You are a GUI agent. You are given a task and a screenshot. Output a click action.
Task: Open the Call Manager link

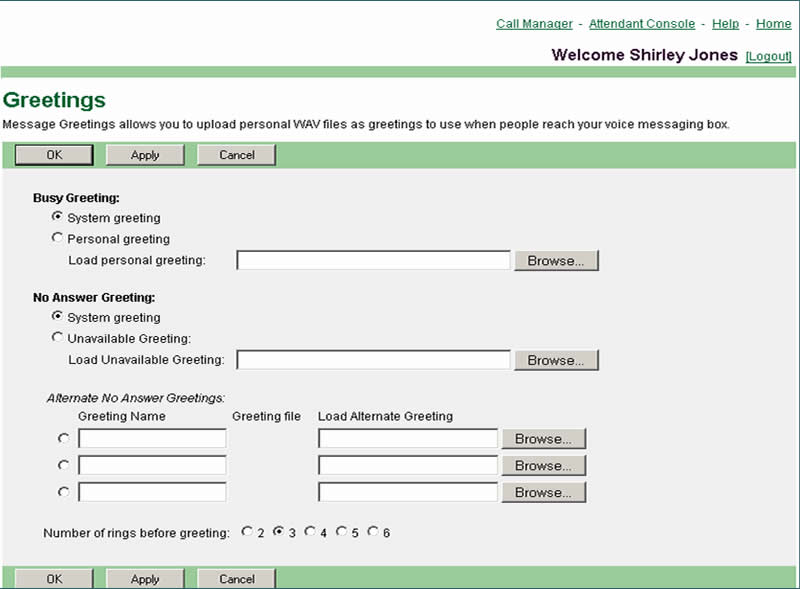[534, 24]
